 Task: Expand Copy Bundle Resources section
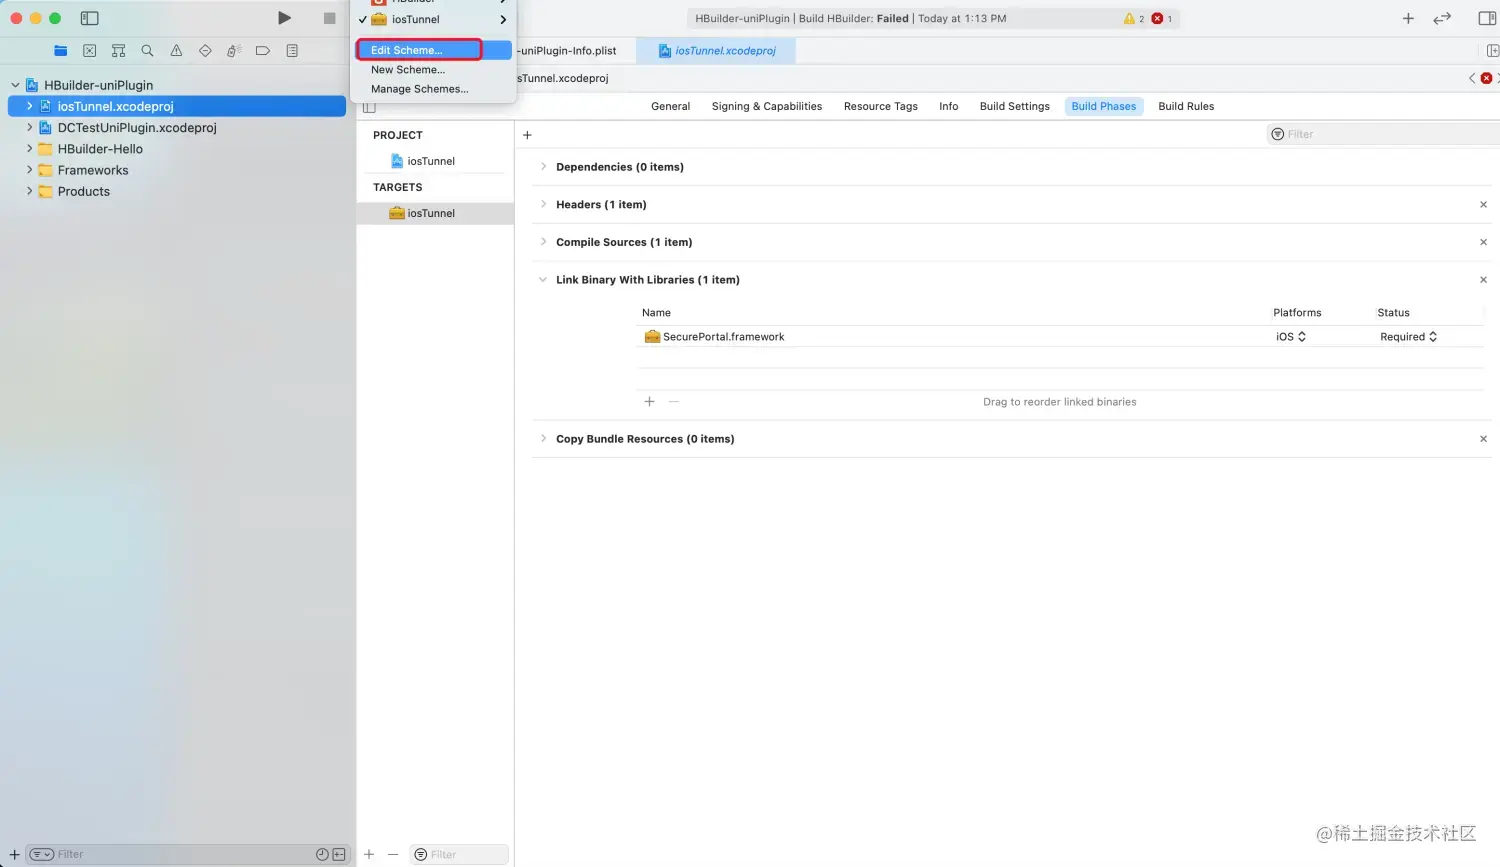coord(543,439)
